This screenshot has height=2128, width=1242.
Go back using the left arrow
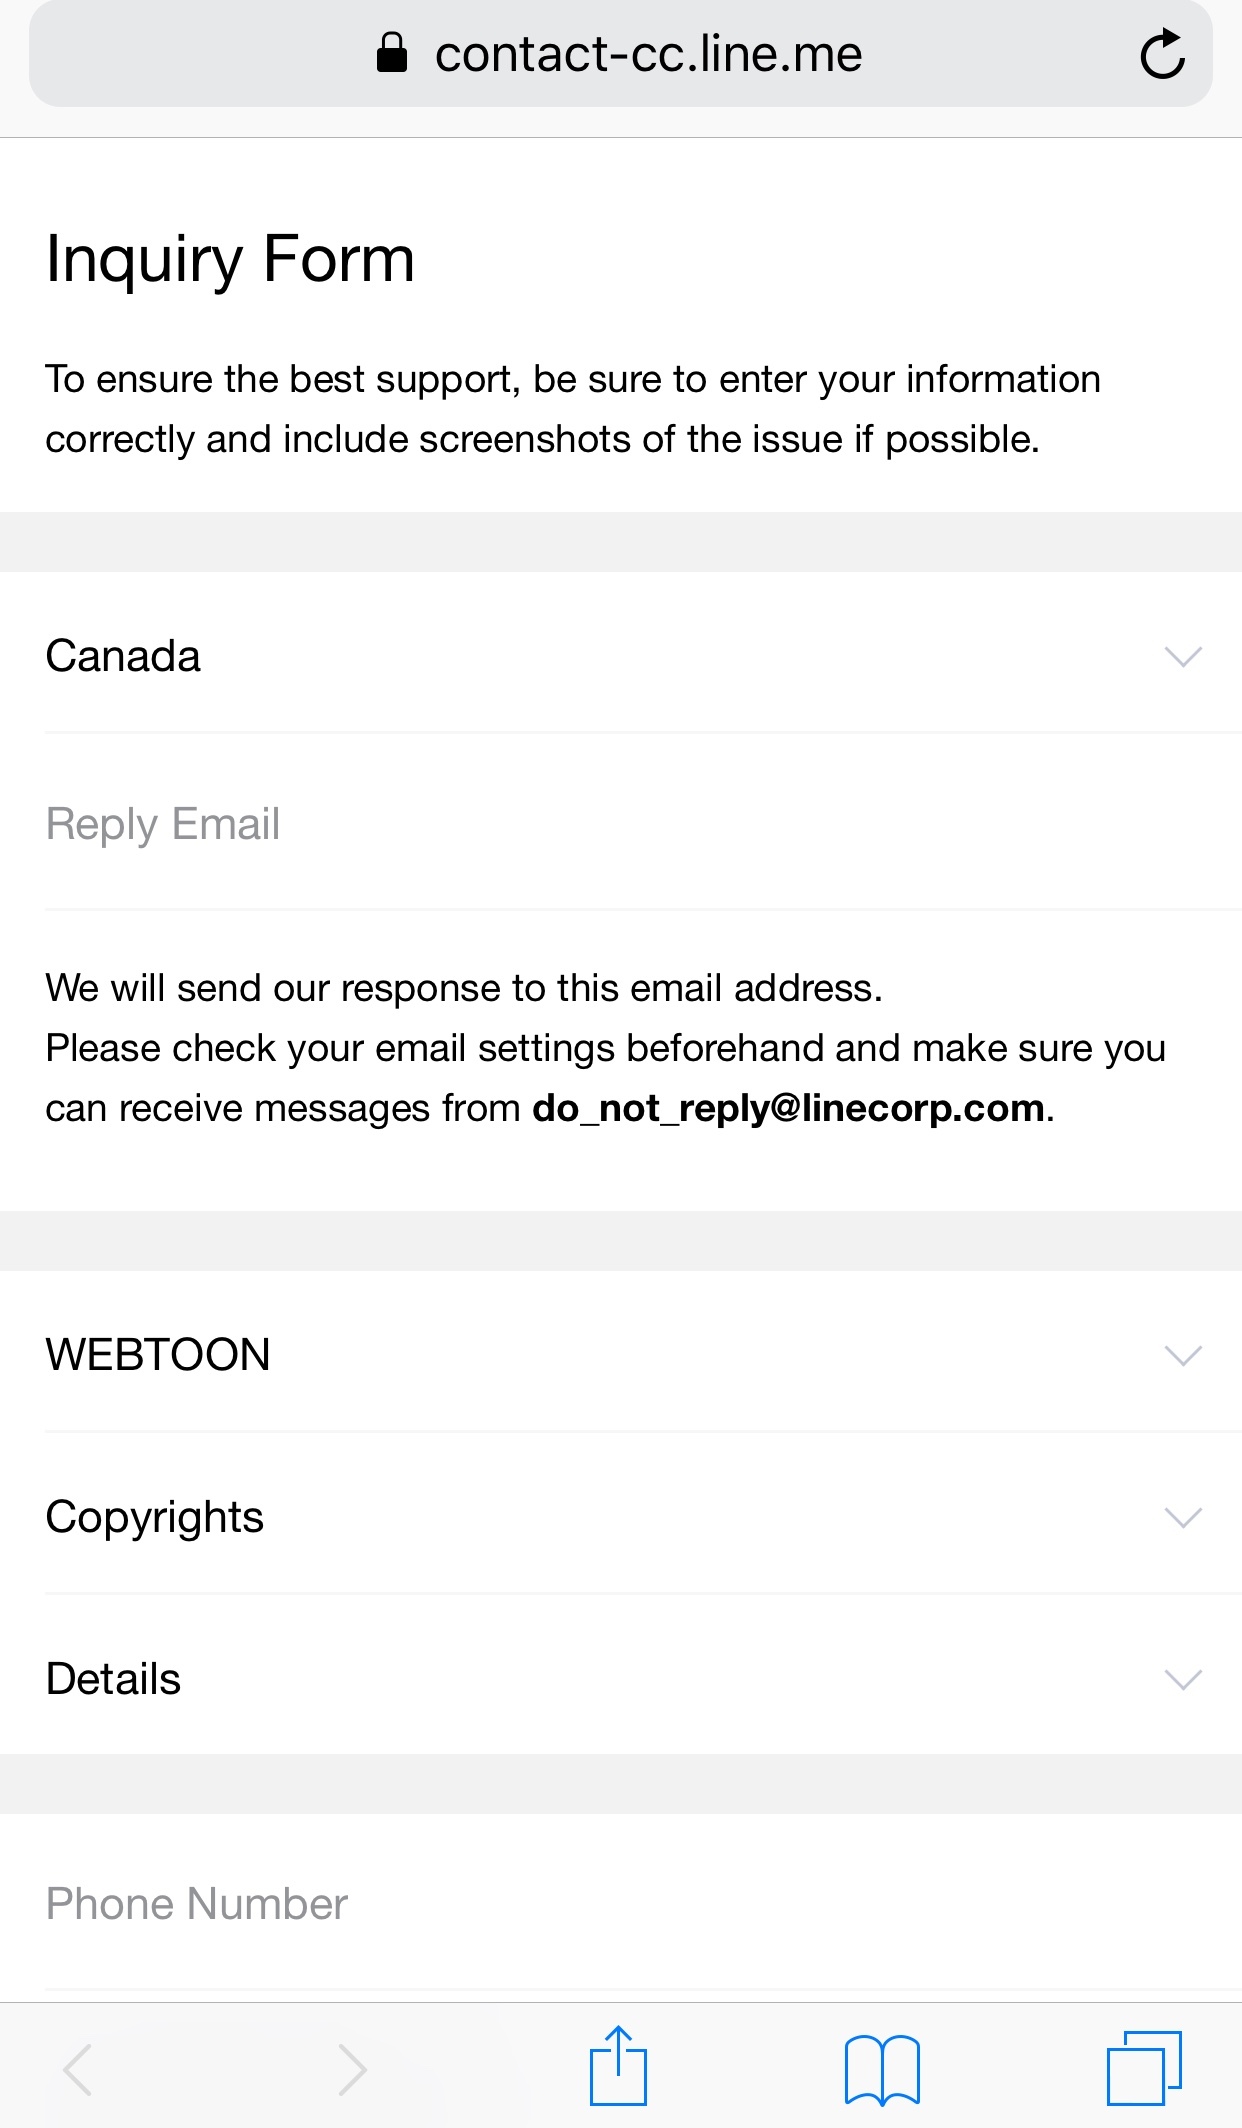78,2068
